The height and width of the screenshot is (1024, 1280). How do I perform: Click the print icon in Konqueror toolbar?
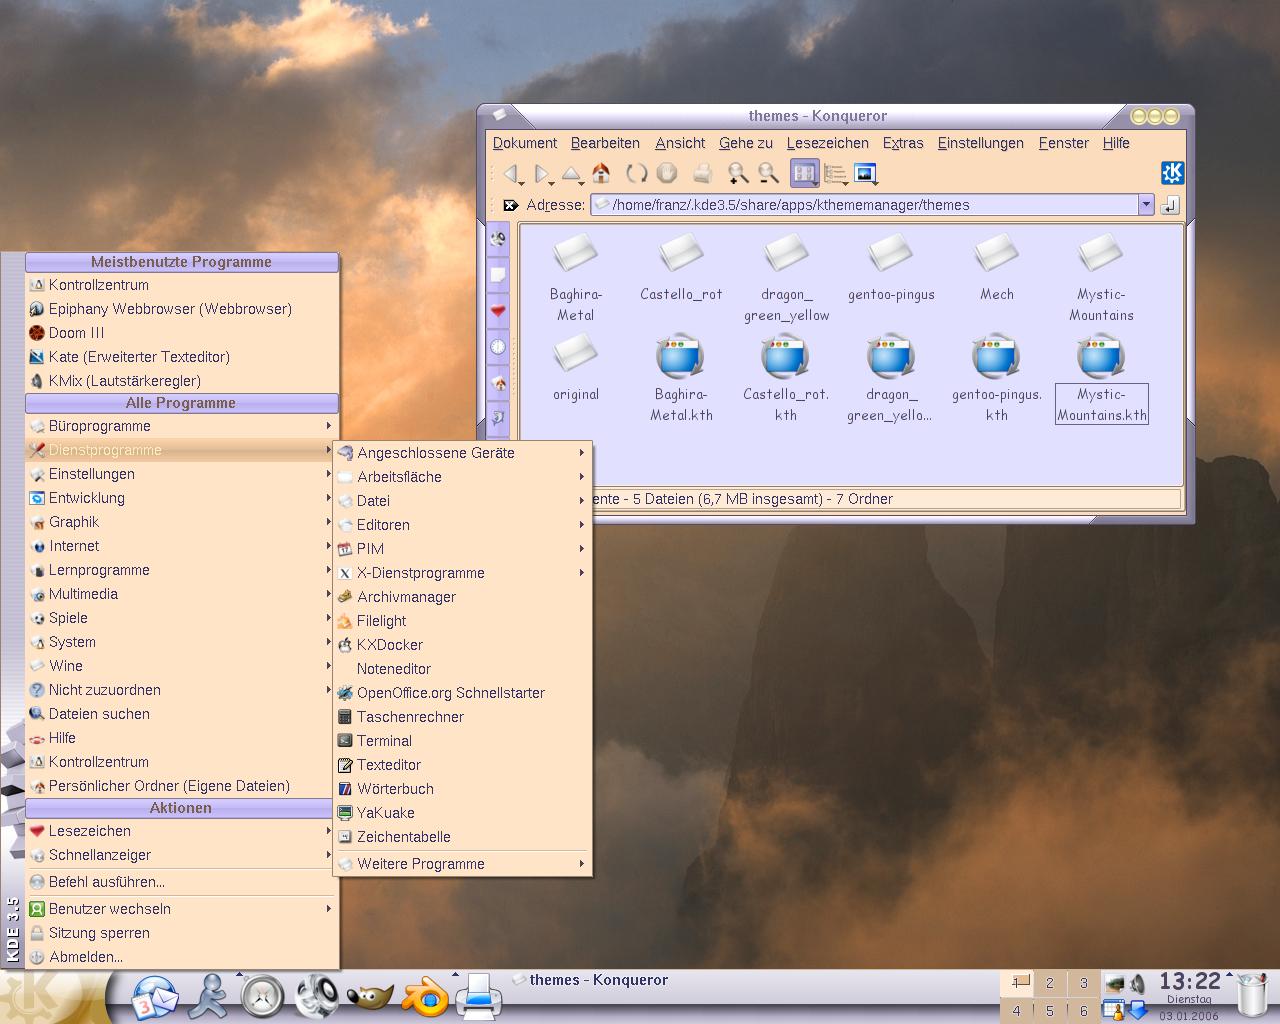click(x=703, y=173)
